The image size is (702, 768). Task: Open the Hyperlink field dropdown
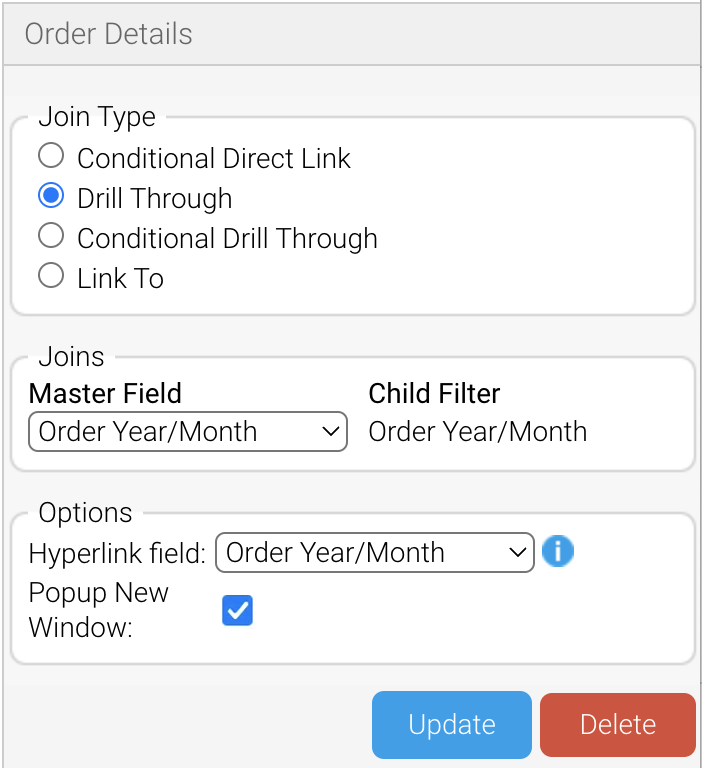375,552
